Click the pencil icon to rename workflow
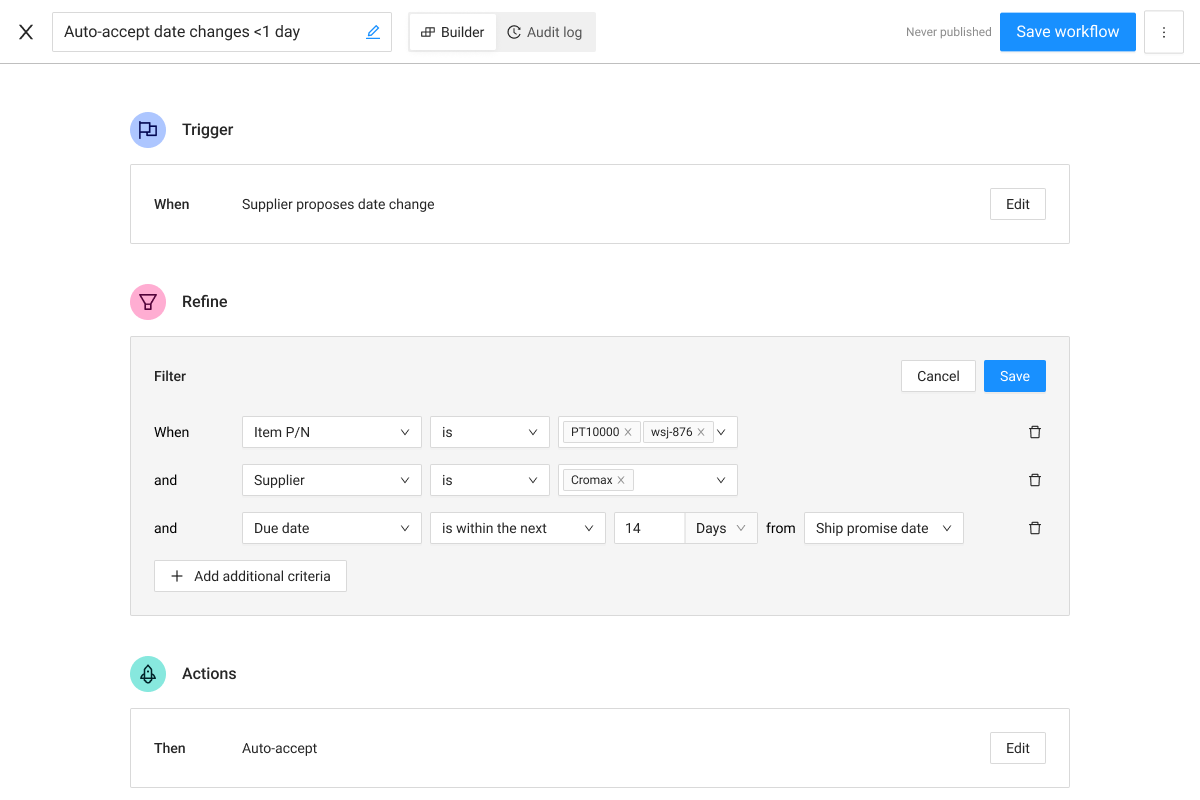 point(373,32)
